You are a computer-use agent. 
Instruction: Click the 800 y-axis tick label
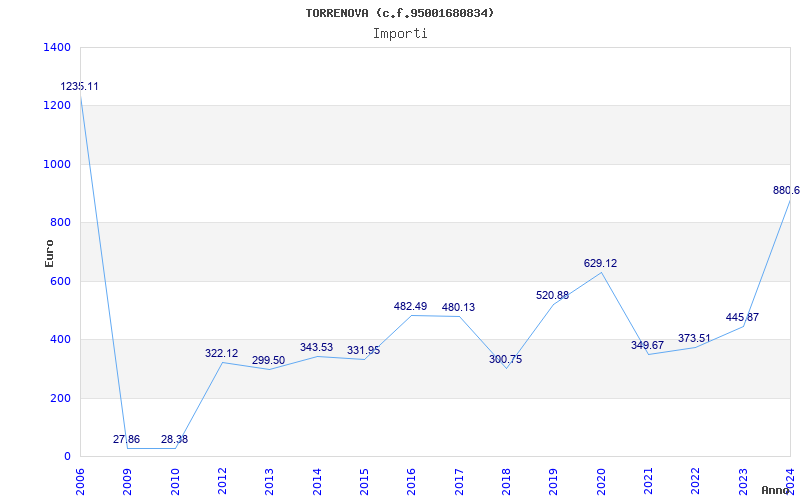click(60, 222)
